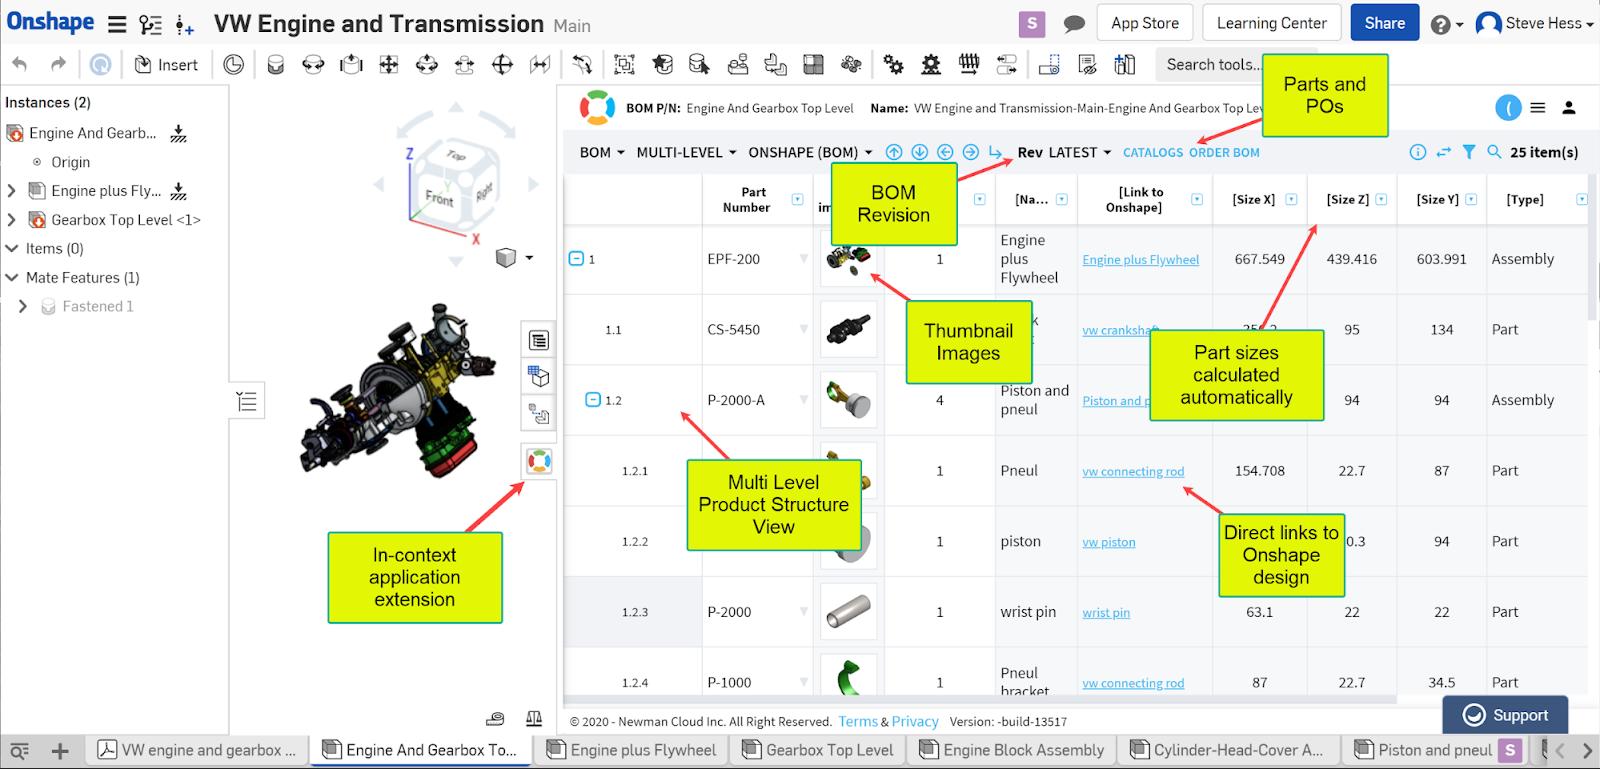This screenshot has height=769, width=1600.
Task: Click the undo arrow in the toolbar
Action: (20, 65)
